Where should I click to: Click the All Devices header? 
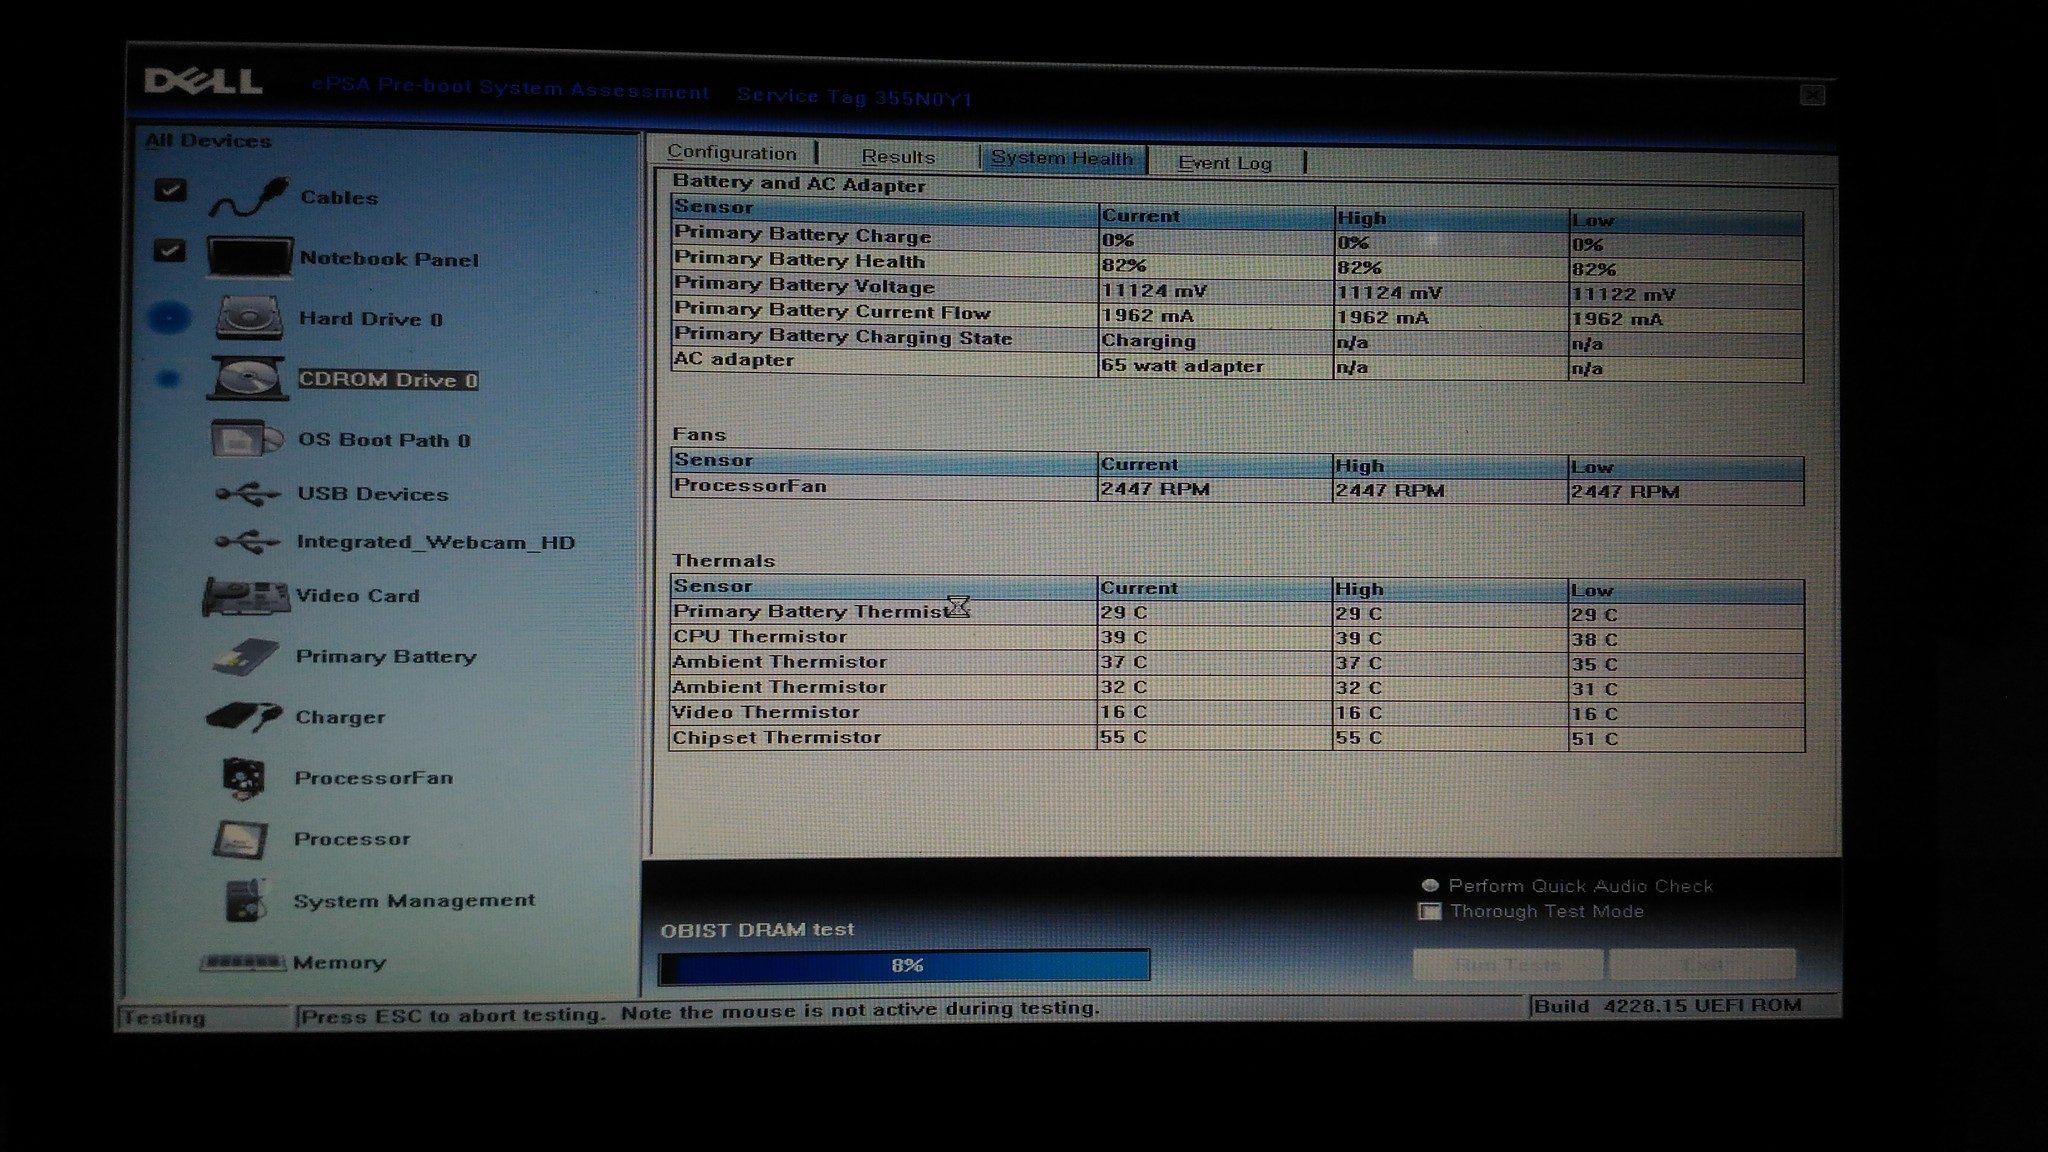(207, 141)
